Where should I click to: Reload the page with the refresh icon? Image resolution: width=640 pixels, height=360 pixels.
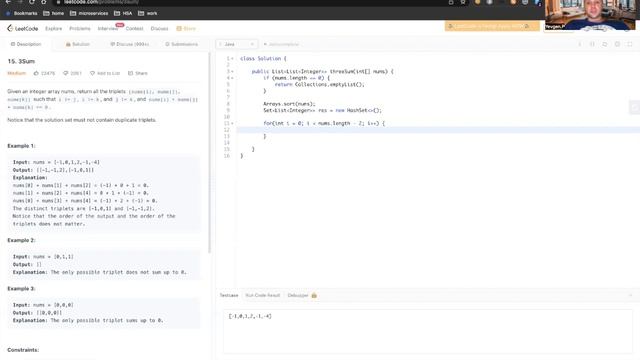31,2
